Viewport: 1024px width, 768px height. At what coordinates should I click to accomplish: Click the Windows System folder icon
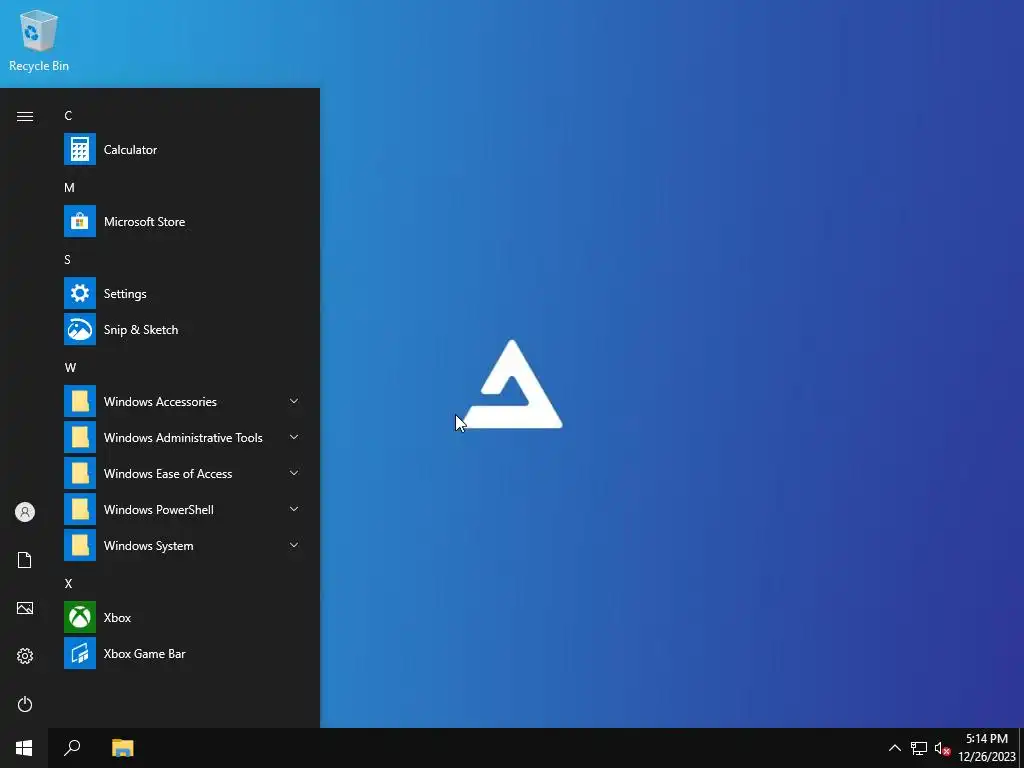[x=80, y=545]
